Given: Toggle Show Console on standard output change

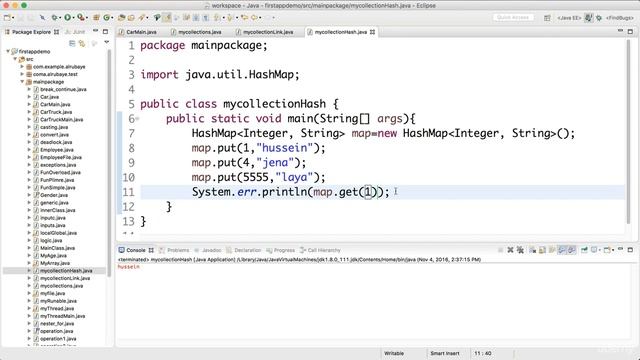Looking at the screenshot, I should [x=562, y=250].
